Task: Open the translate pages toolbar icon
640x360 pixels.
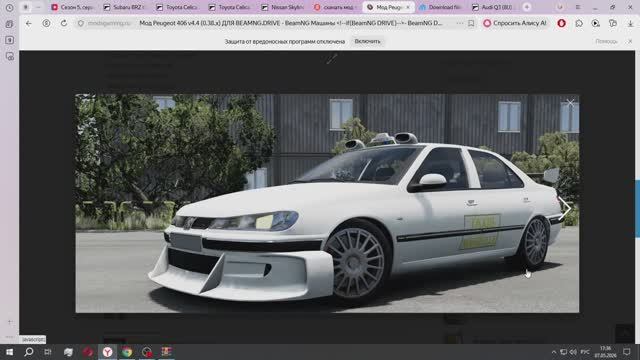Action: tap(613, 24)
